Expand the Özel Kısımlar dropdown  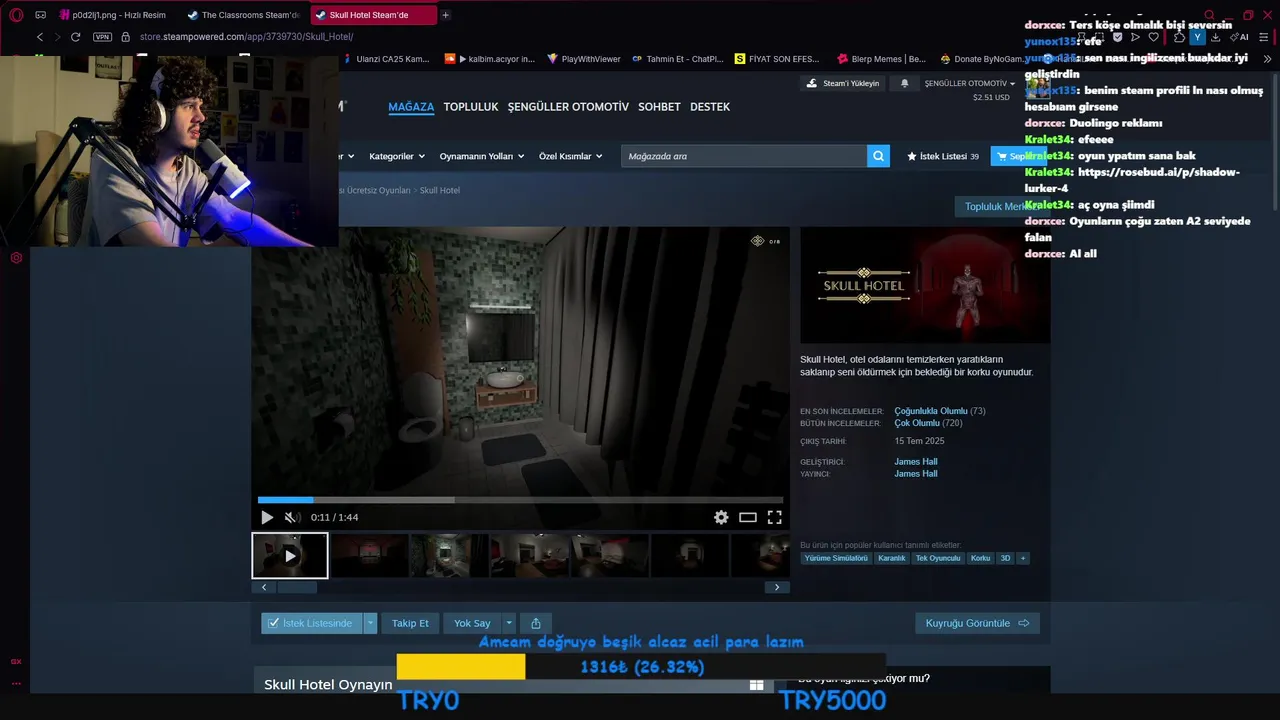(571, 156)
